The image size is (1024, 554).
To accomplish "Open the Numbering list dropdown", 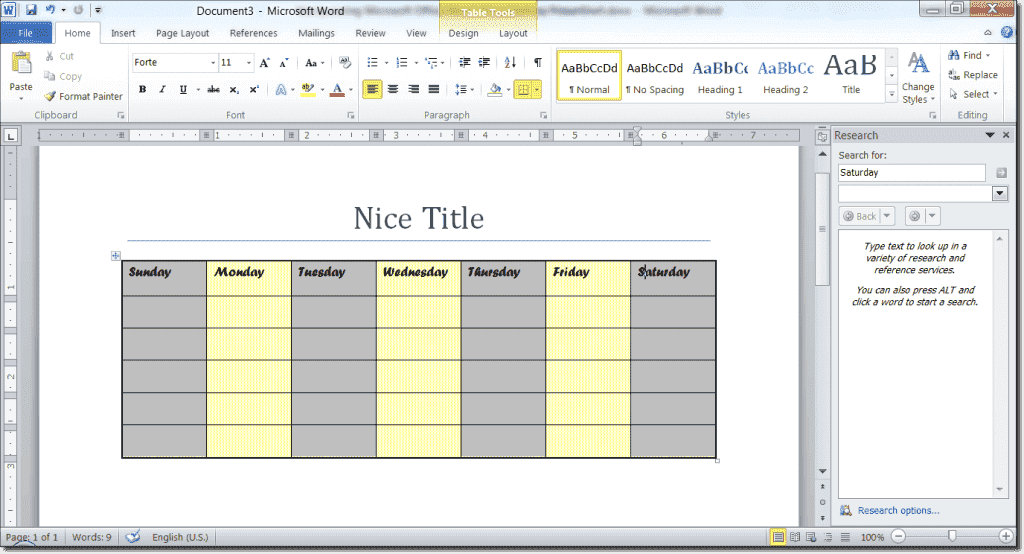I will pyautogui.click(x=416, y=63).
